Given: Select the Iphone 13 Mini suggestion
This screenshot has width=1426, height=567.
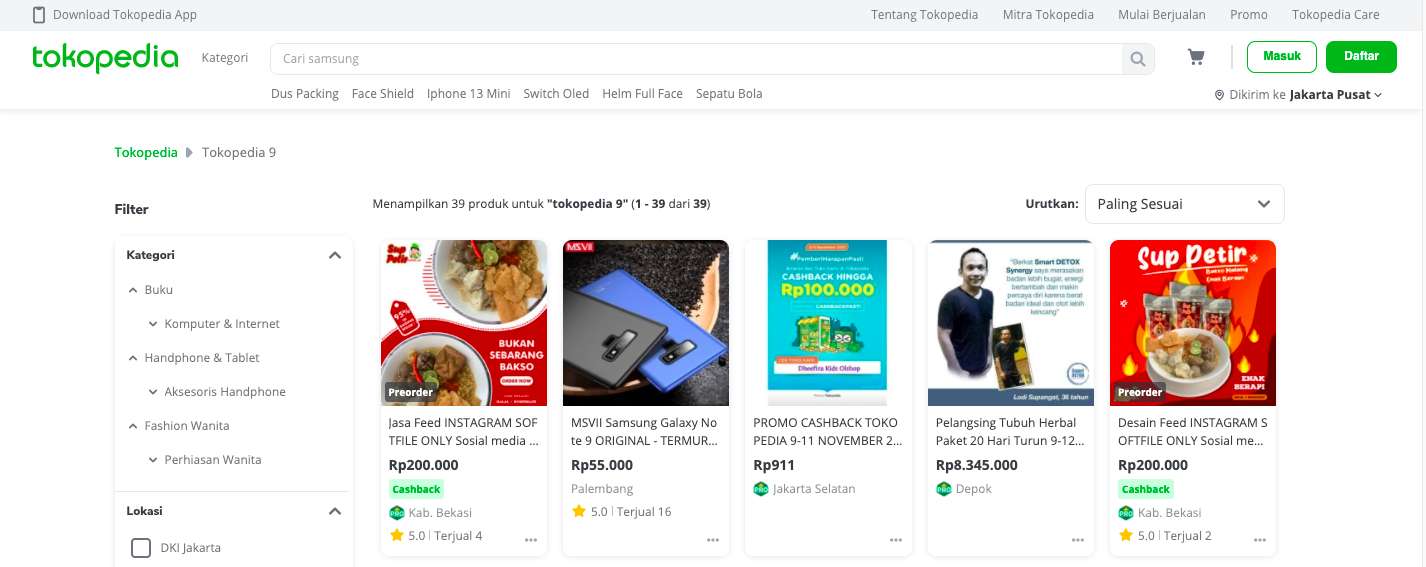Looking at the screenshot, I should 469,94.
